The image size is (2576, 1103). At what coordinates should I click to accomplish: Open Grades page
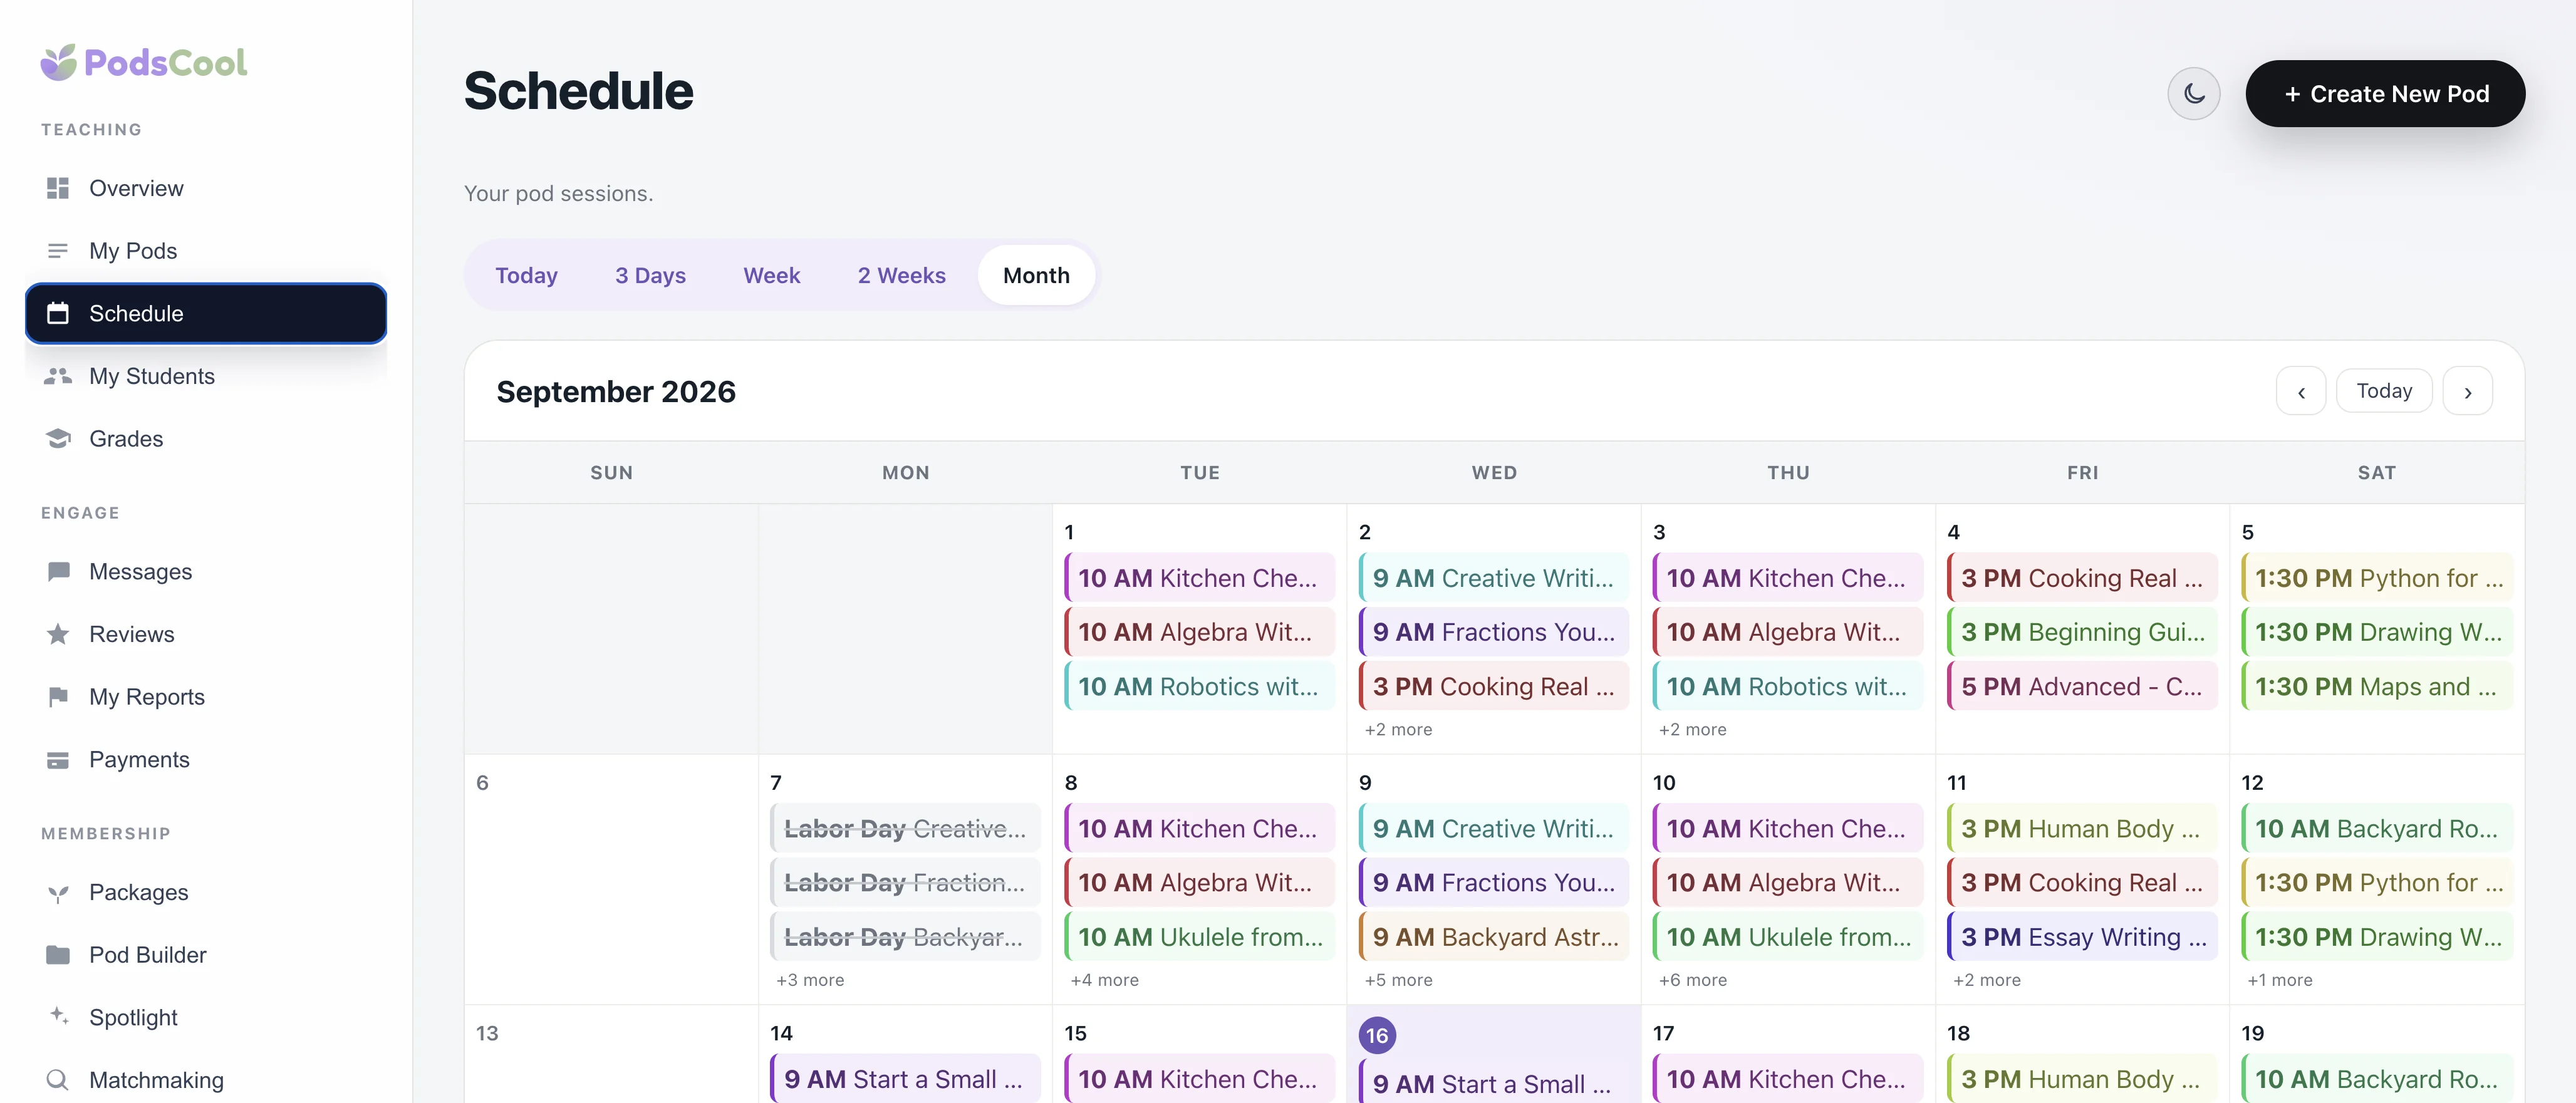206,439
